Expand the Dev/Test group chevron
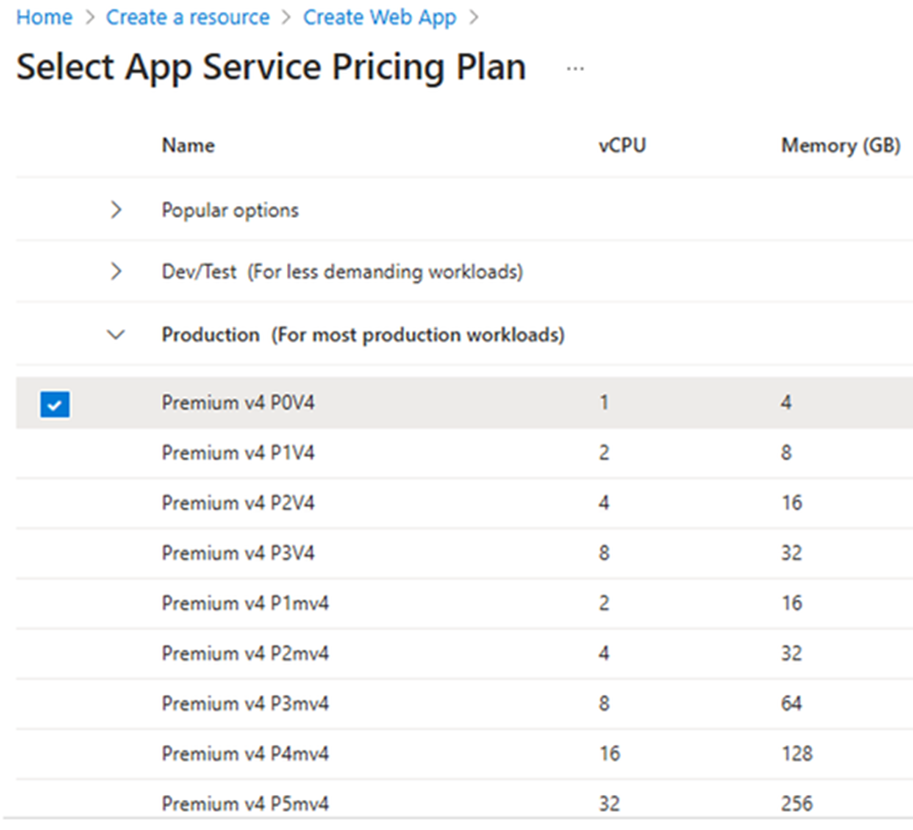This screenshot has height=830, width=913. point(116,271)
